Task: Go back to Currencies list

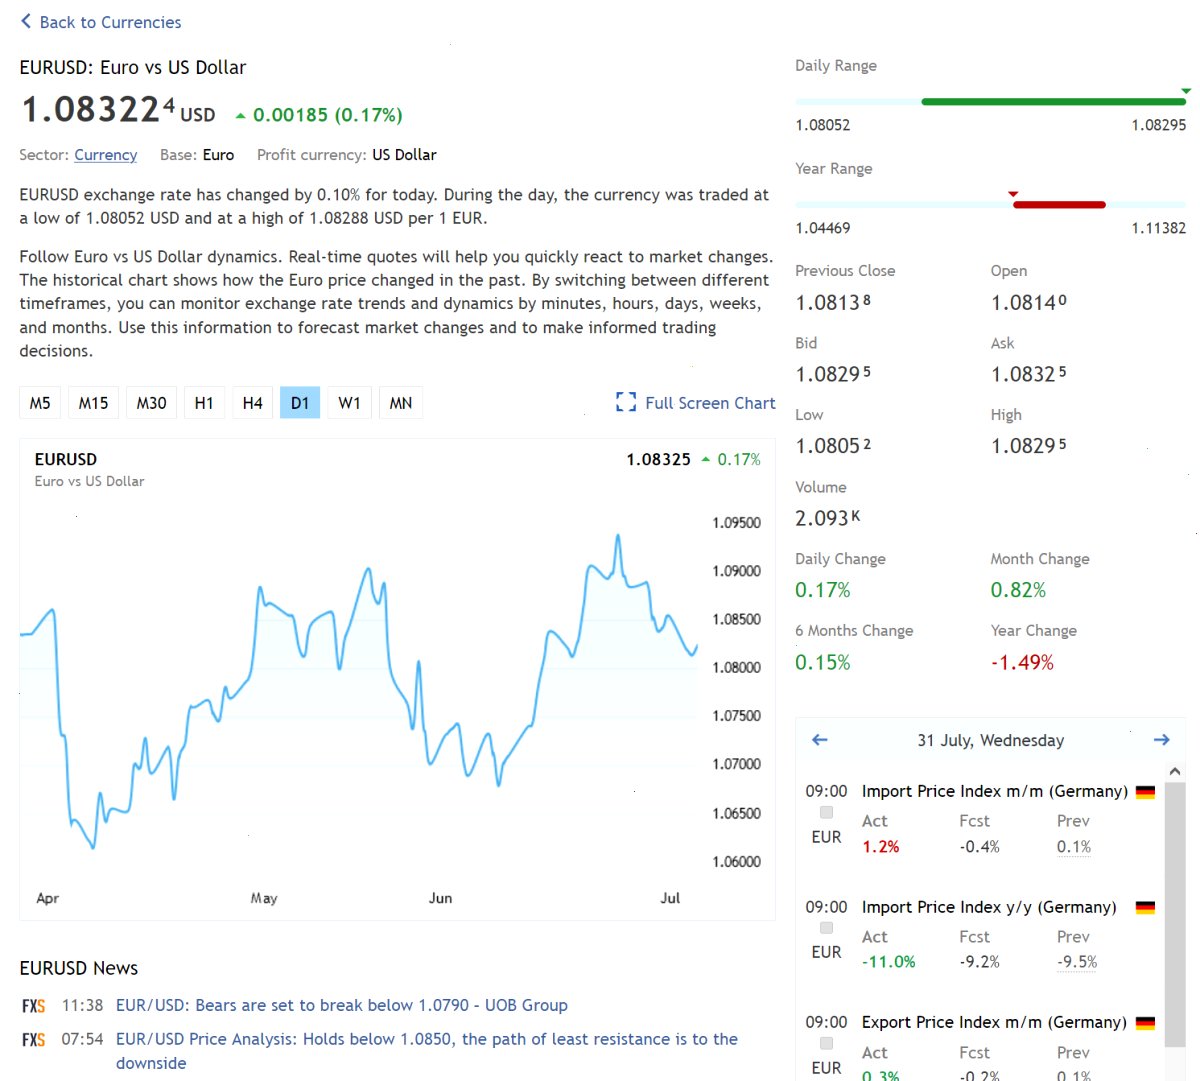Action: pos(101,22)
